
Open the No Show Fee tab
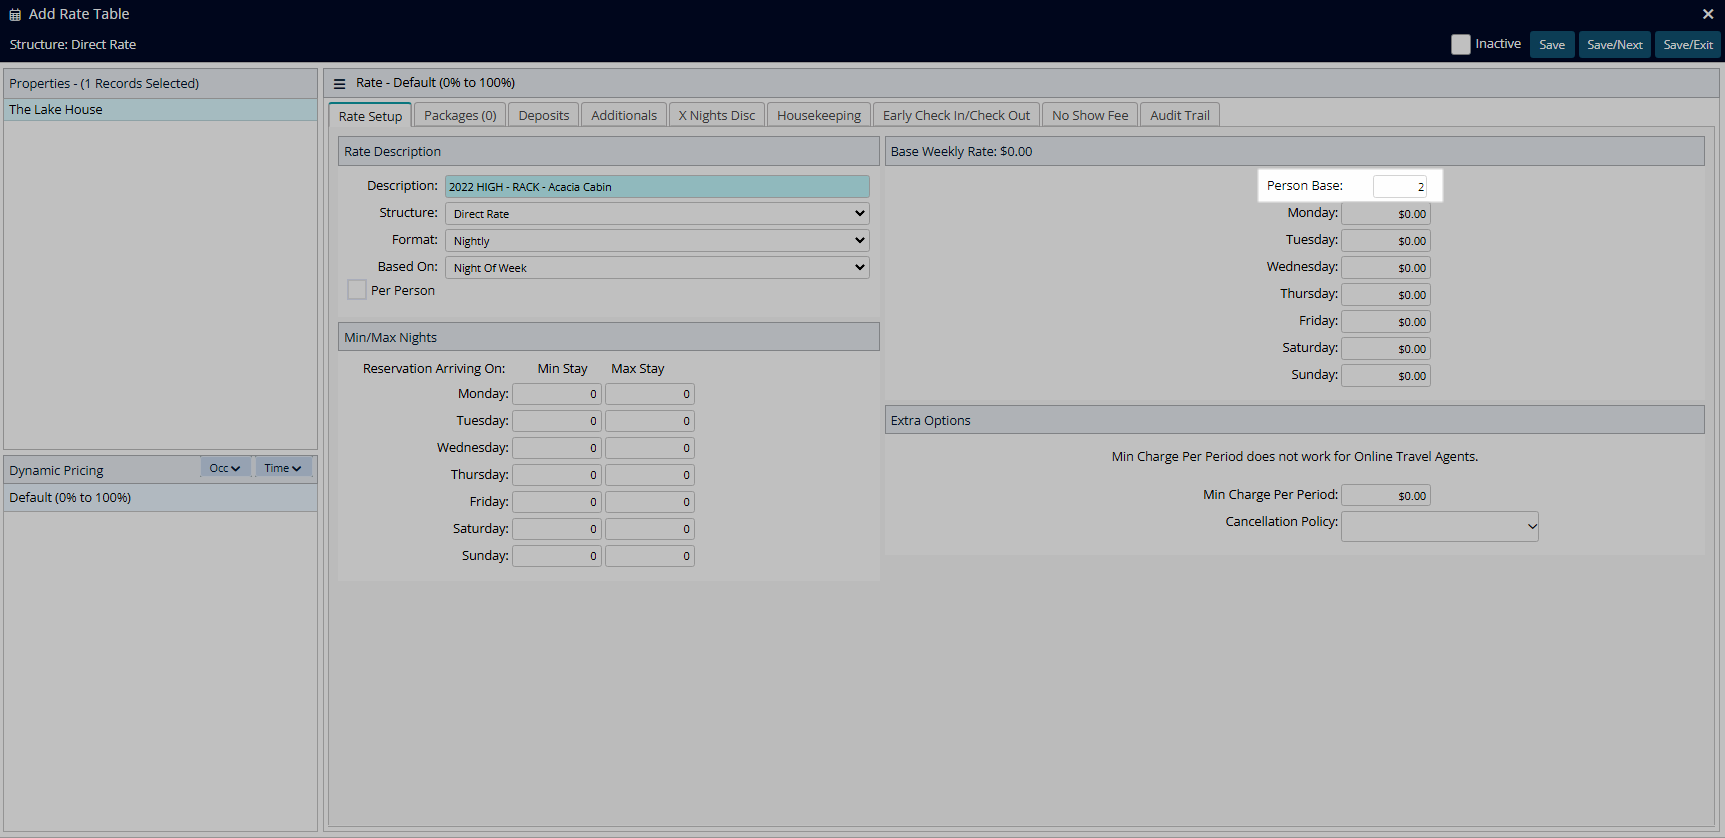[x=1090, y=115]
